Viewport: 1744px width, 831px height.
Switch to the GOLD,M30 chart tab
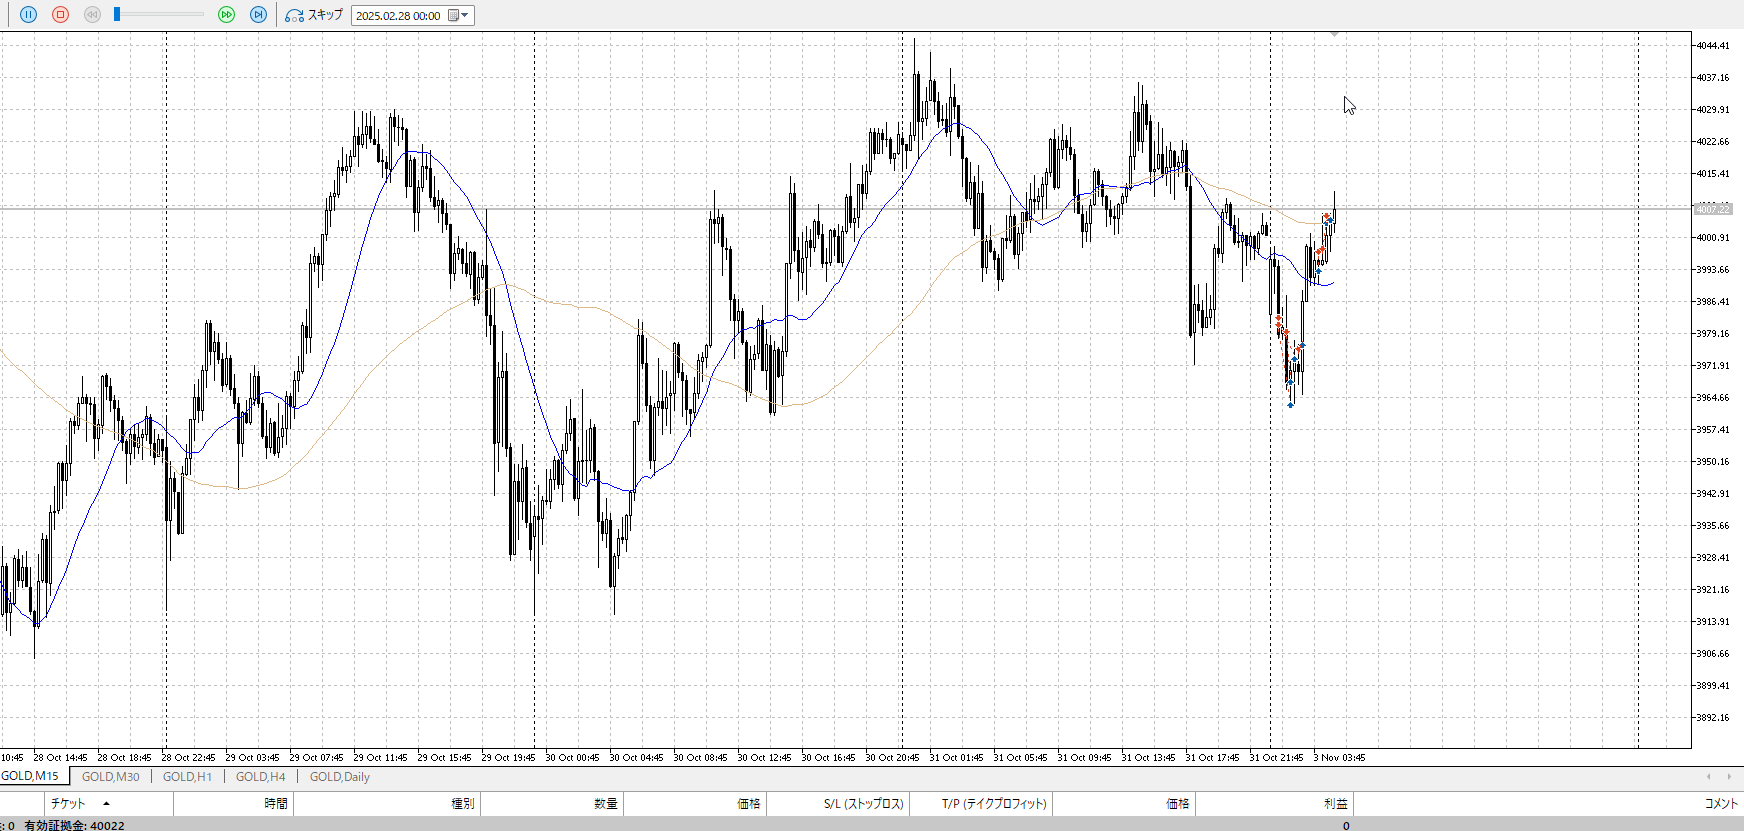[110, 777]
